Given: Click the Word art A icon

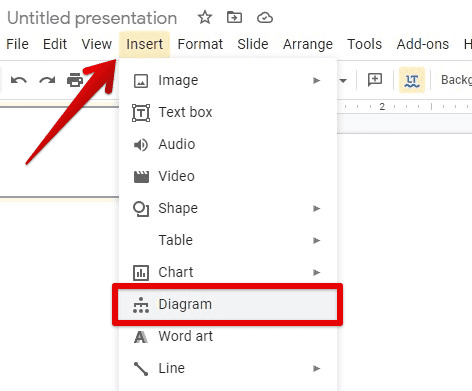Looking at the screenshot, I should (x=141, y=337).
